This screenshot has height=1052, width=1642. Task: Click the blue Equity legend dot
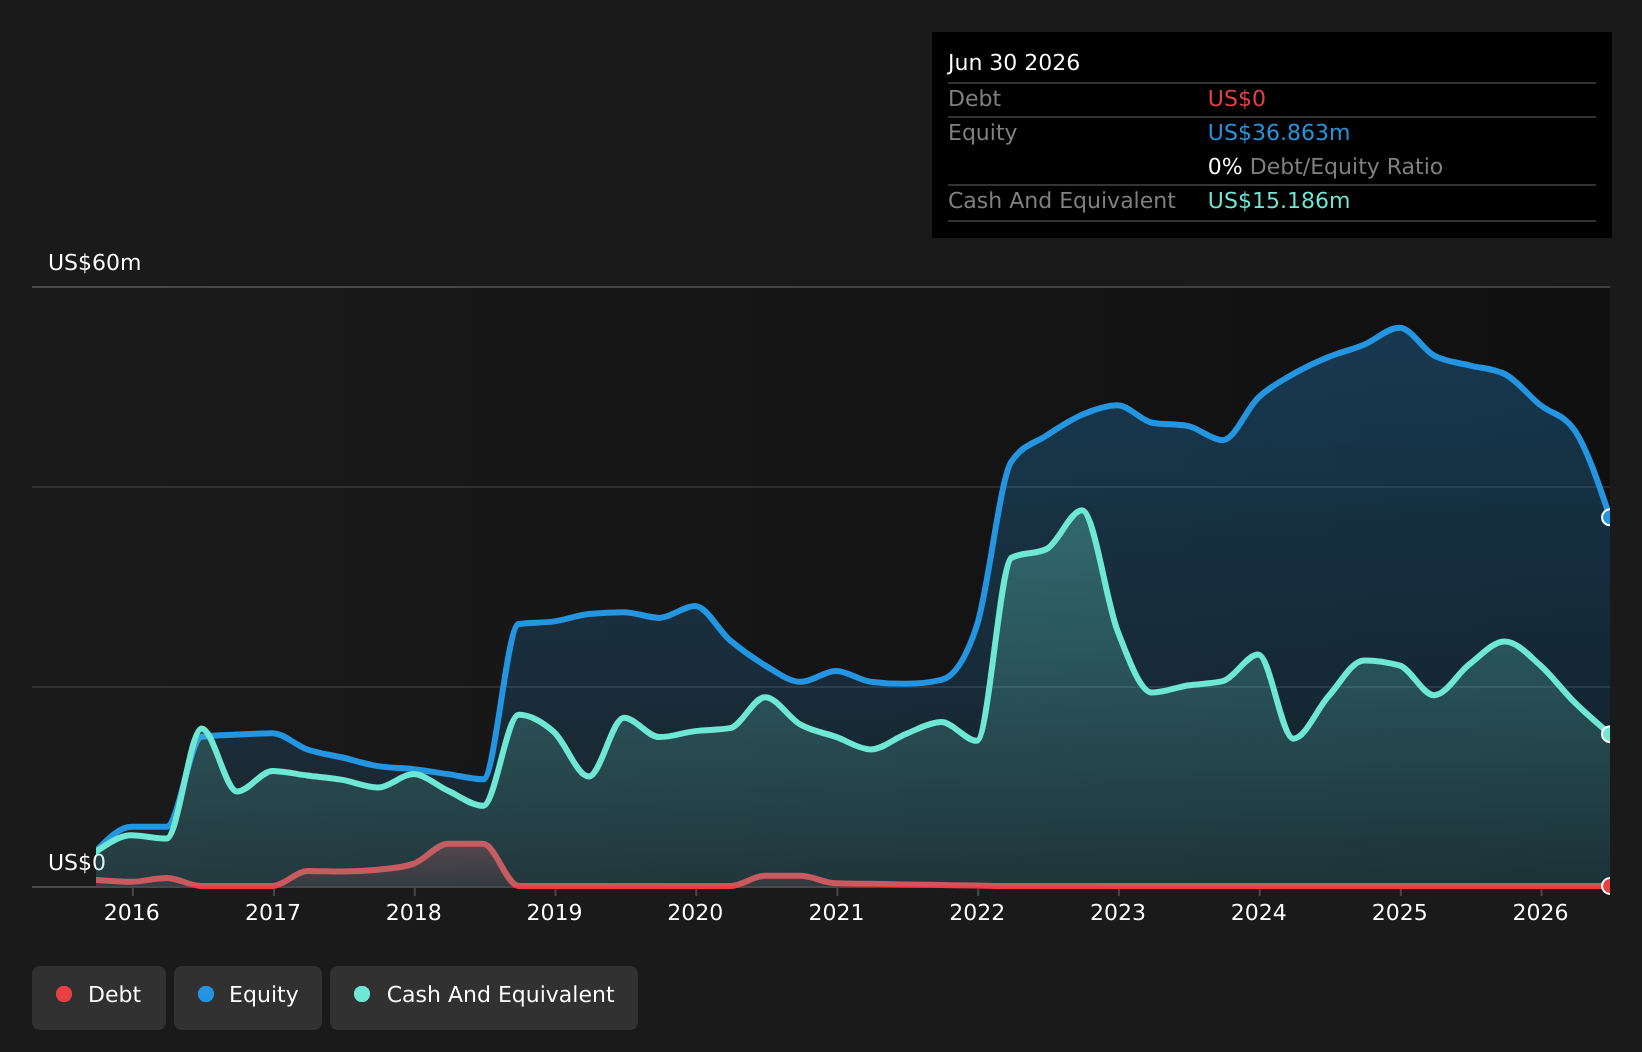tap(206, 994)
